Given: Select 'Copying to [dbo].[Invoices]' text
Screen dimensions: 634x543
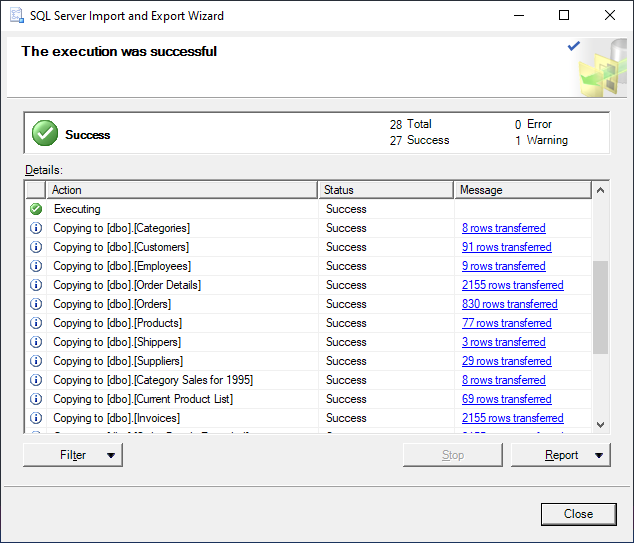Looking at the screenshot, I should [116, 418].
